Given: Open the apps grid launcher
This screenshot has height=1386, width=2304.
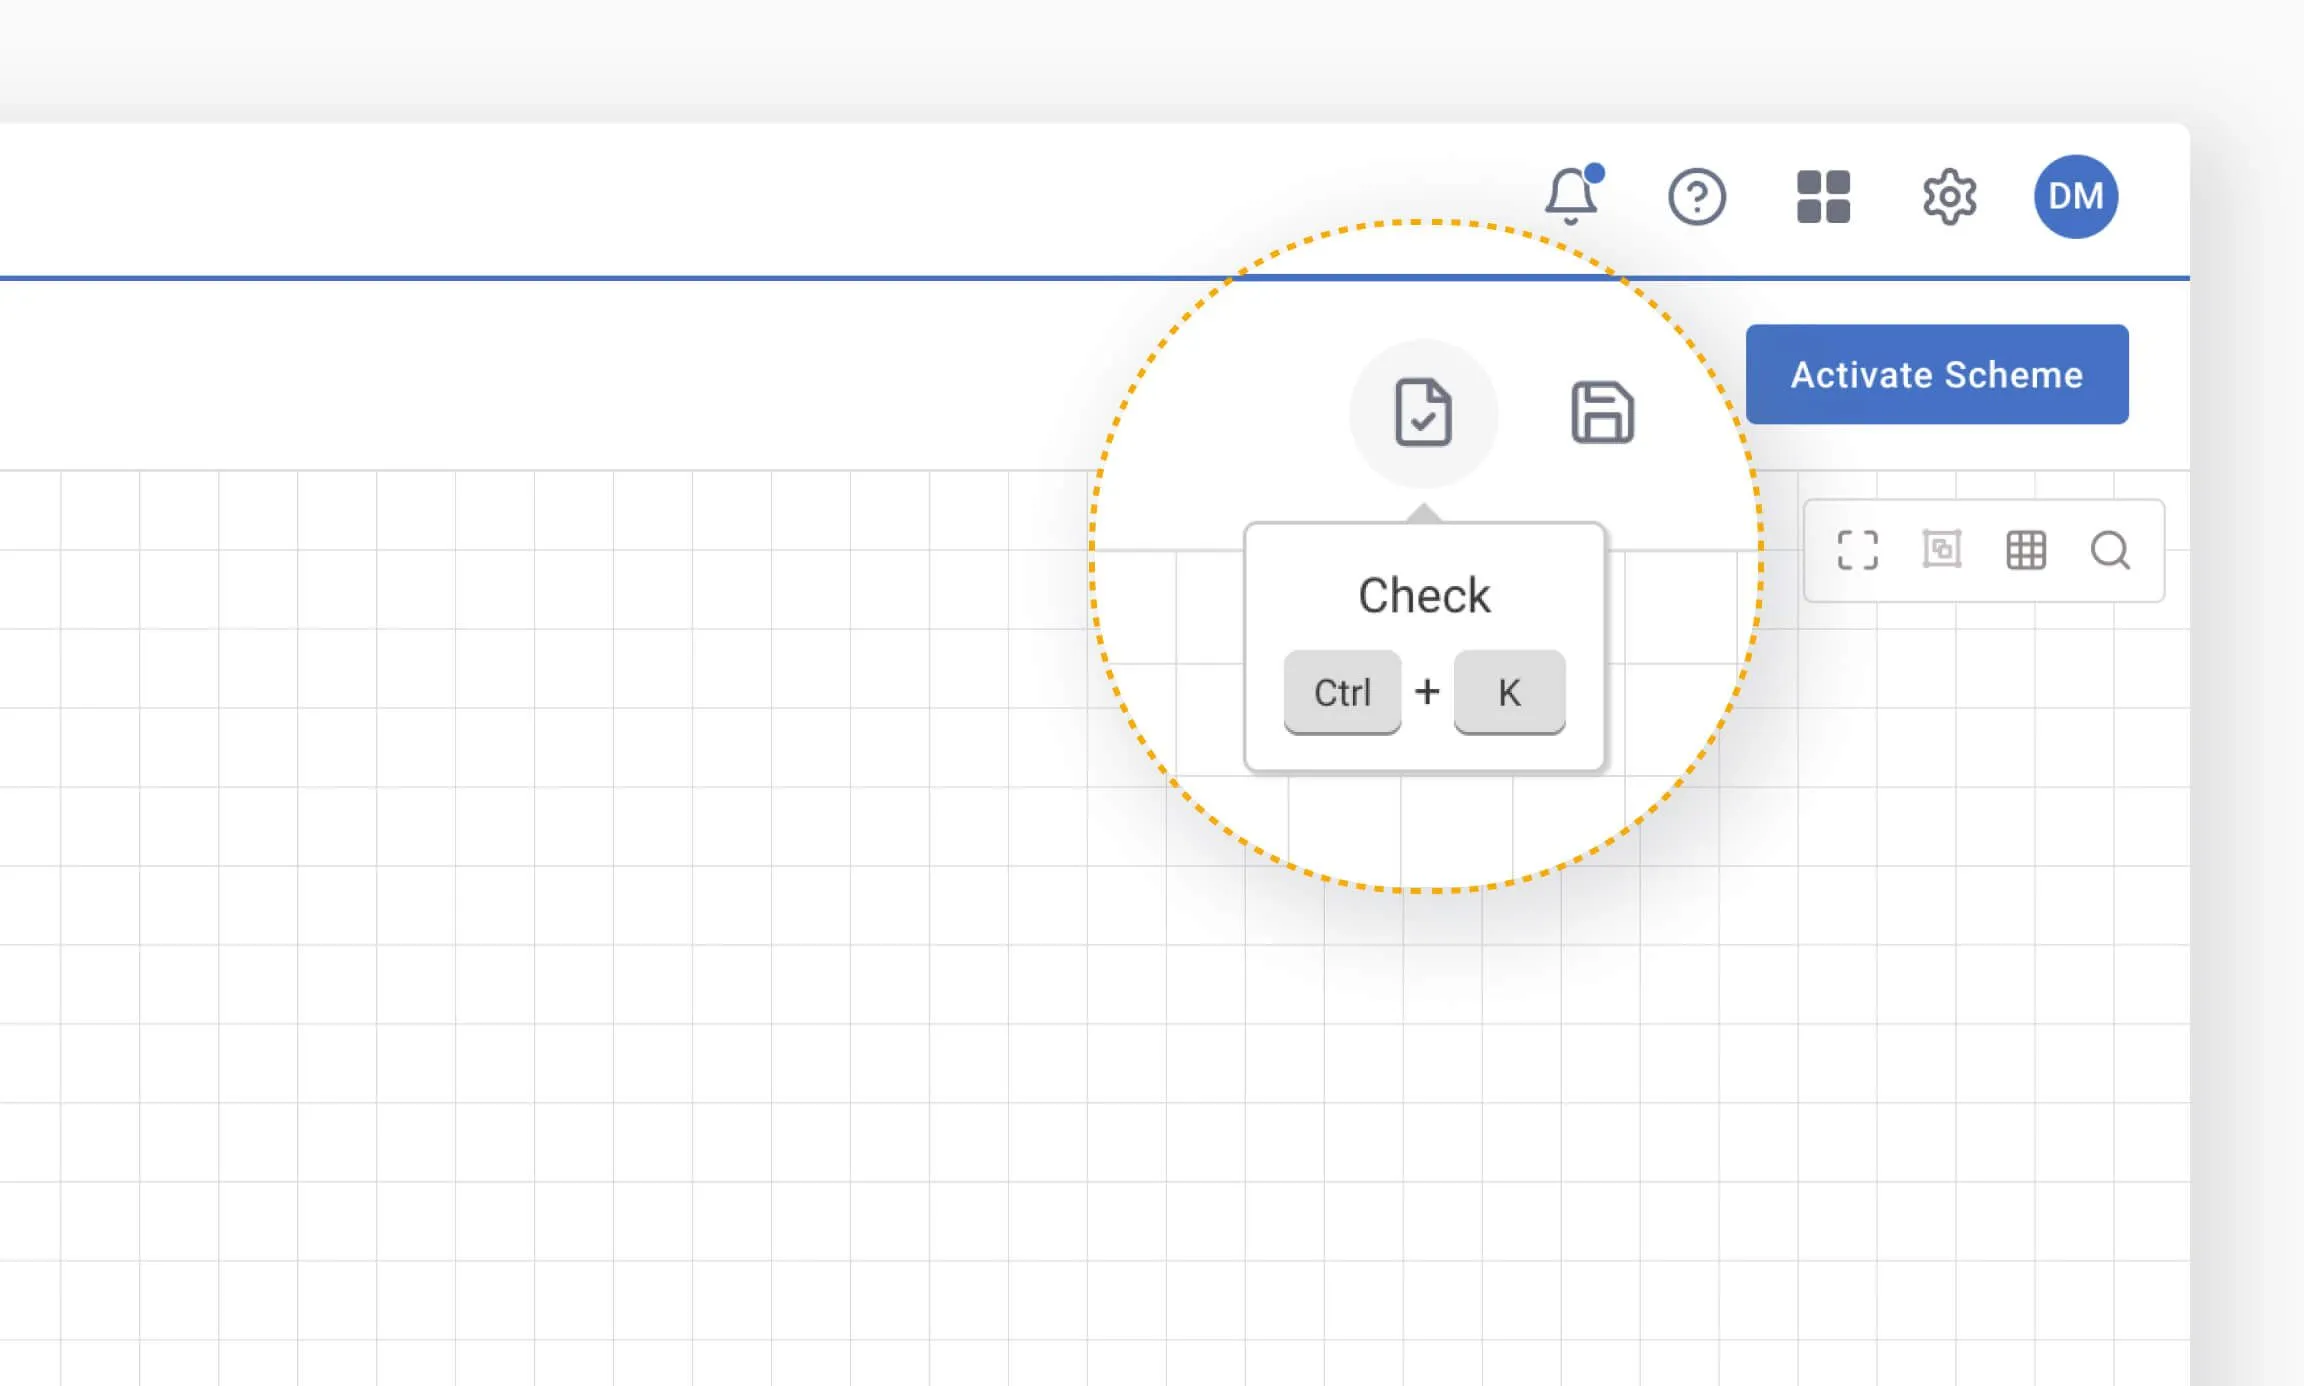Looking at the screenshot, I should tap(1822, 197).
